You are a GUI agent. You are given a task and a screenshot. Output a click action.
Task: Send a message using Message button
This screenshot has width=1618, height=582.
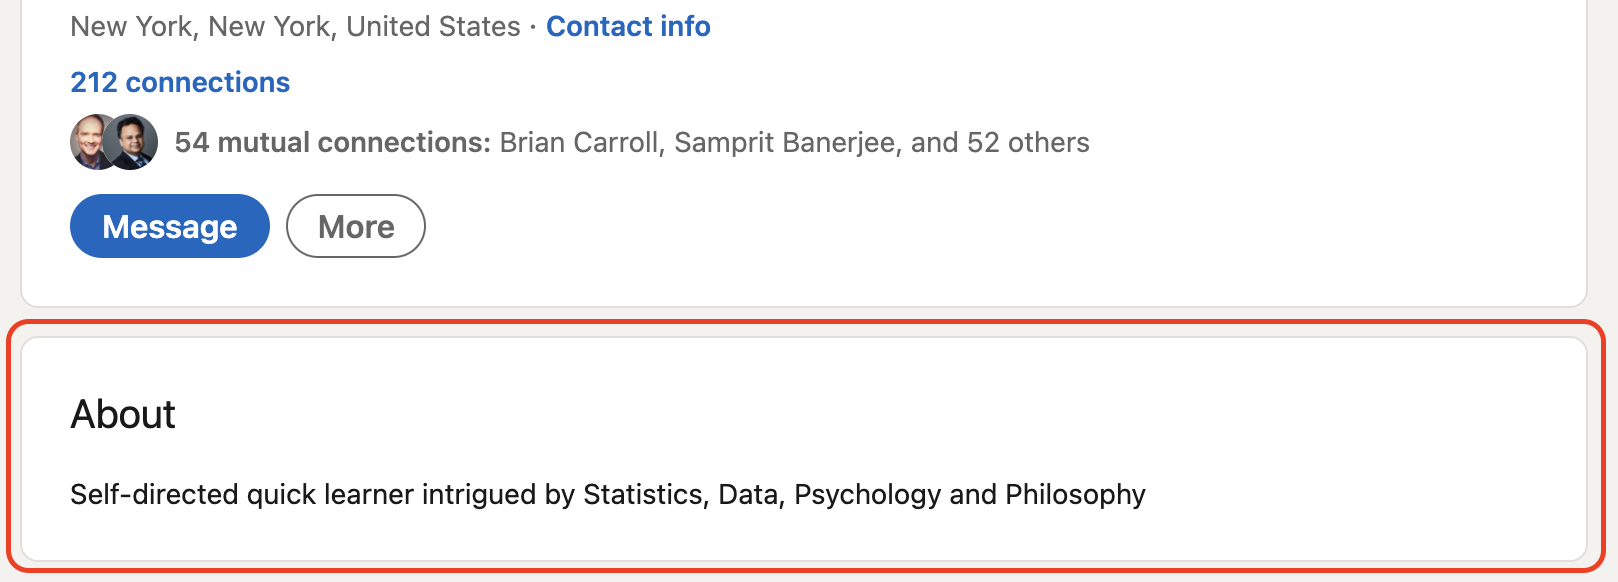(170, 226)
